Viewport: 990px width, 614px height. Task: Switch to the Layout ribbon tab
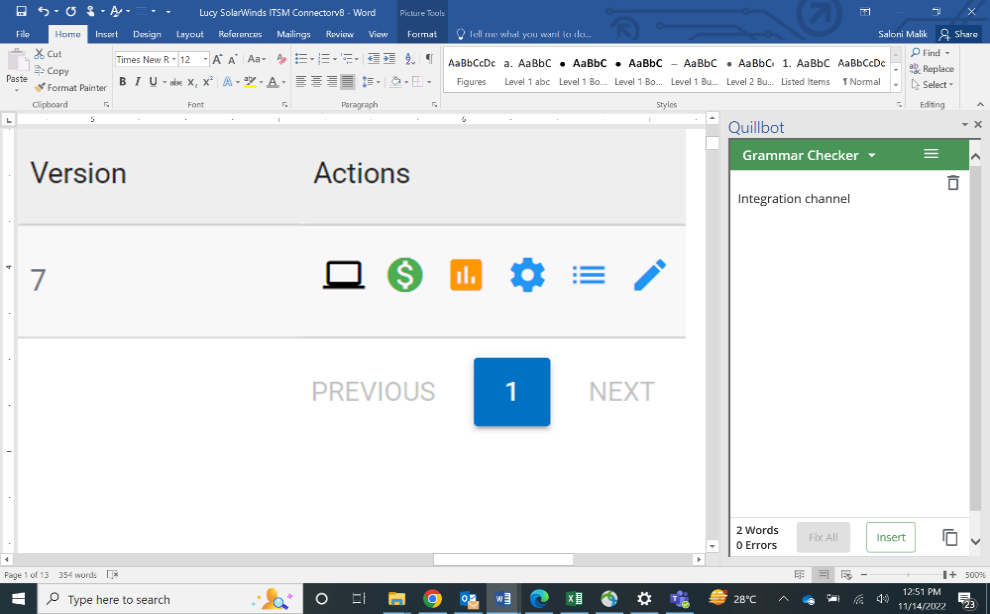(x=189, y=34)
